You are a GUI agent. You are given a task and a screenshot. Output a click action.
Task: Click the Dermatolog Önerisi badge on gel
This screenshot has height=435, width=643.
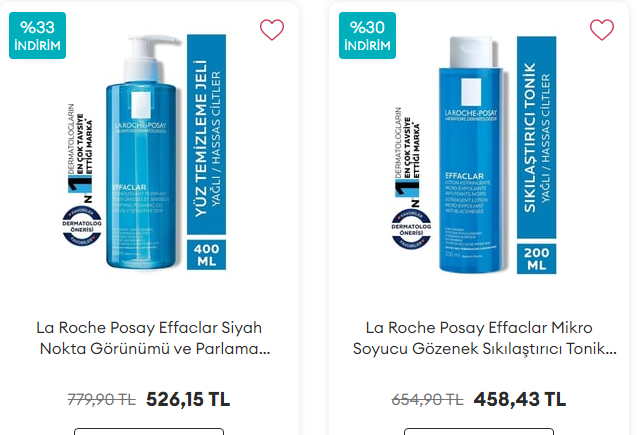(x=82, y=226)
